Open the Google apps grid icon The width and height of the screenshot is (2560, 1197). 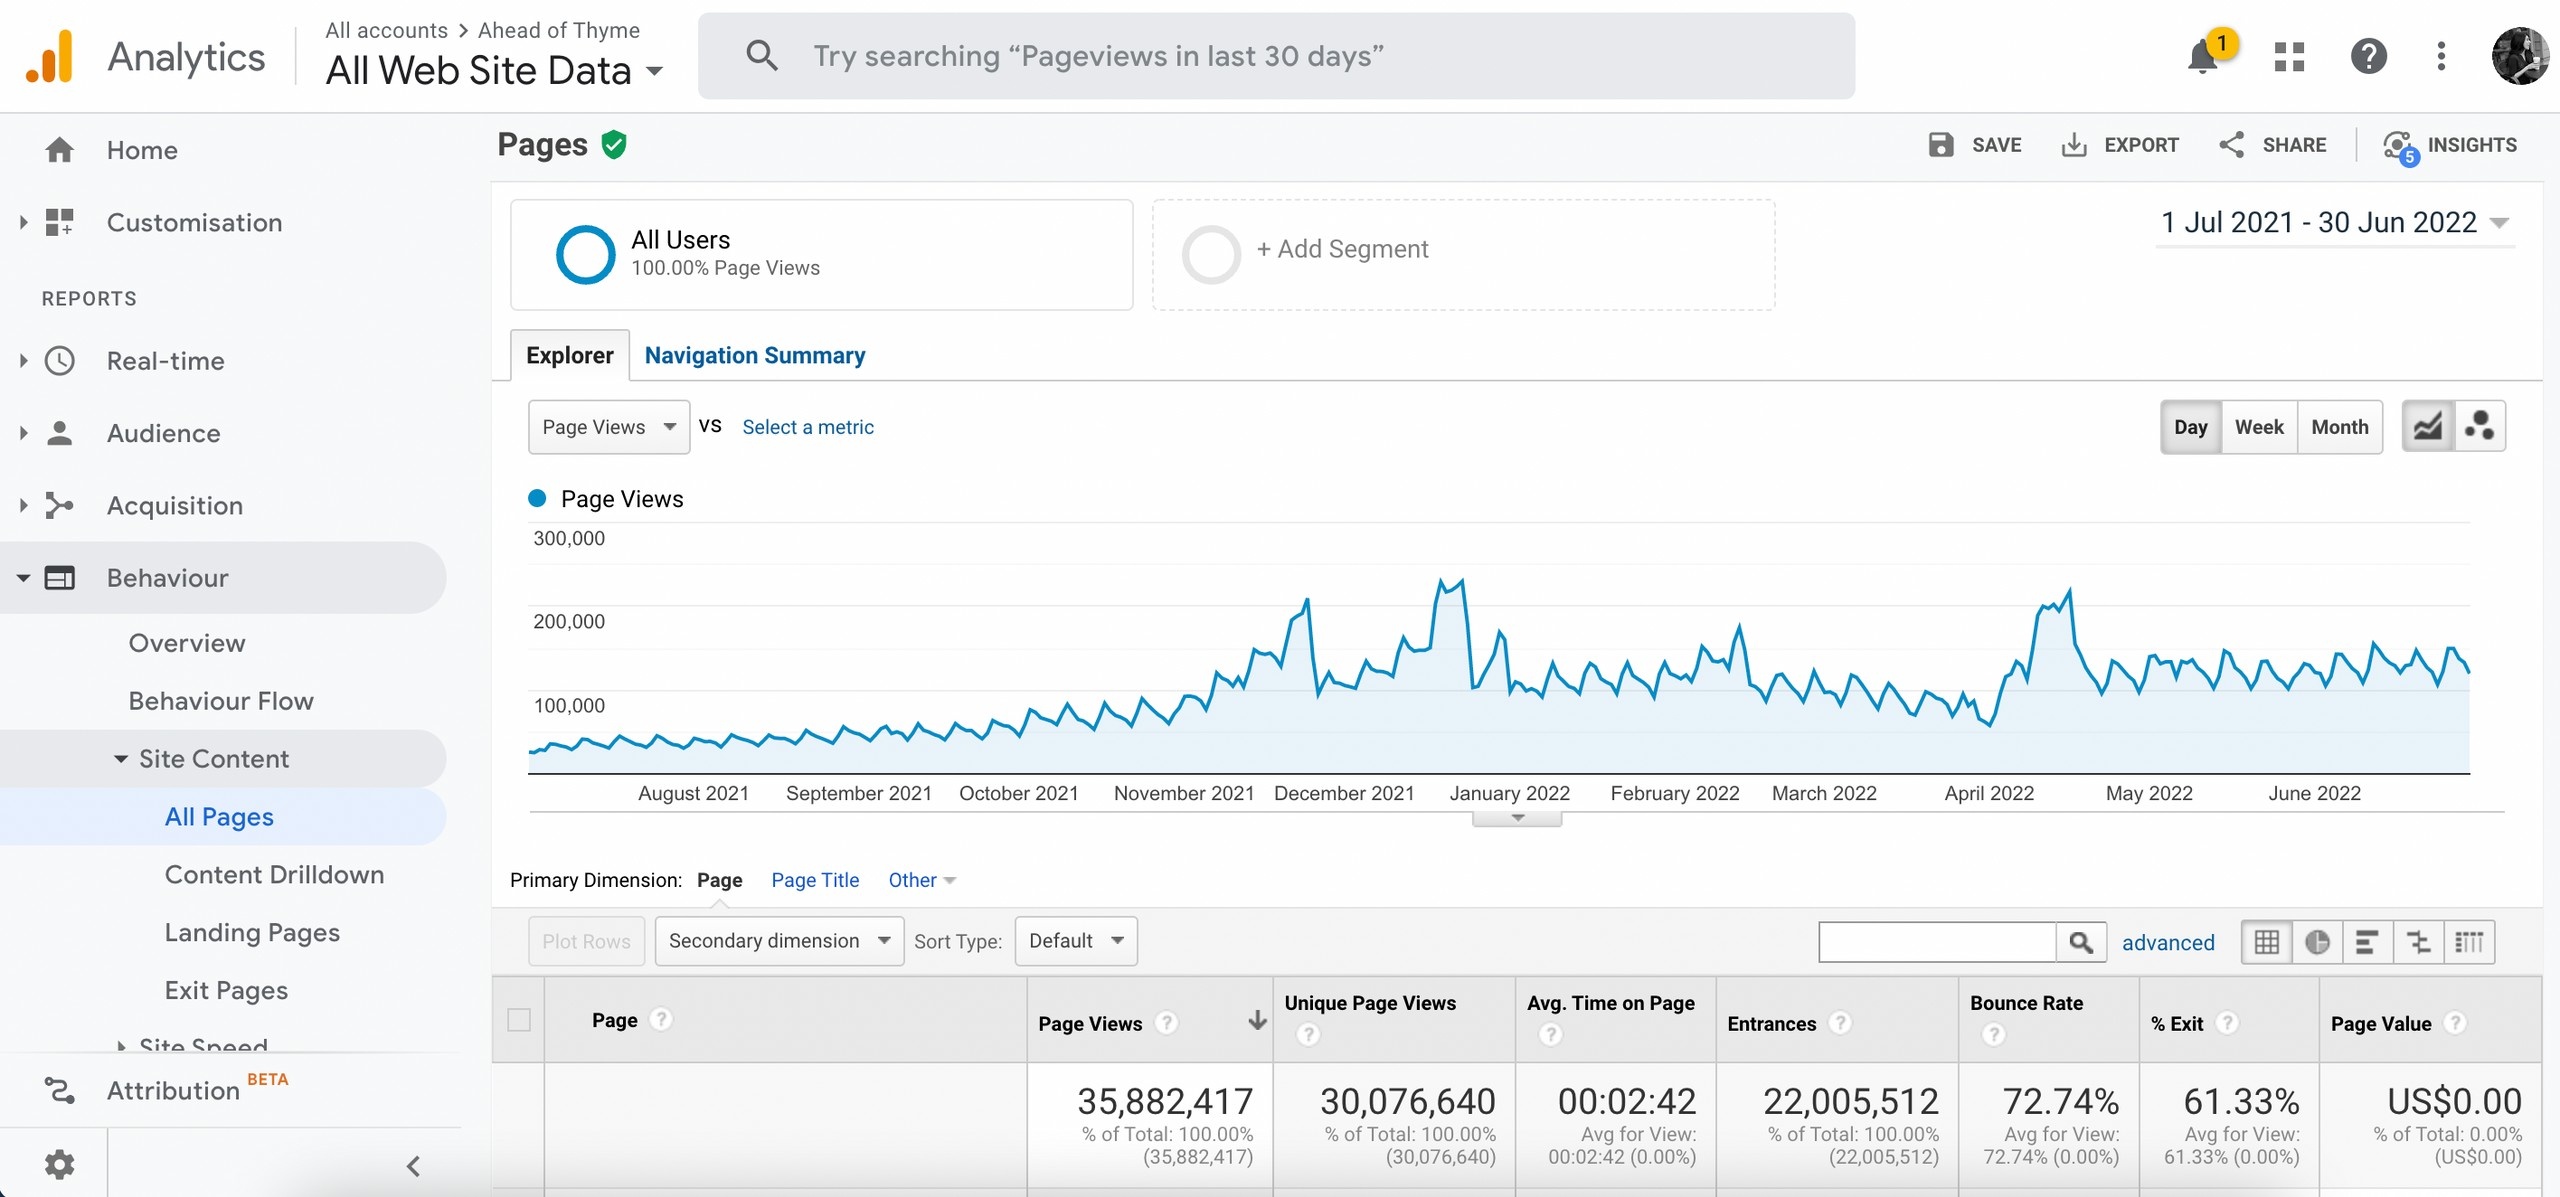pyautogui.click(x=2289, y=57)
